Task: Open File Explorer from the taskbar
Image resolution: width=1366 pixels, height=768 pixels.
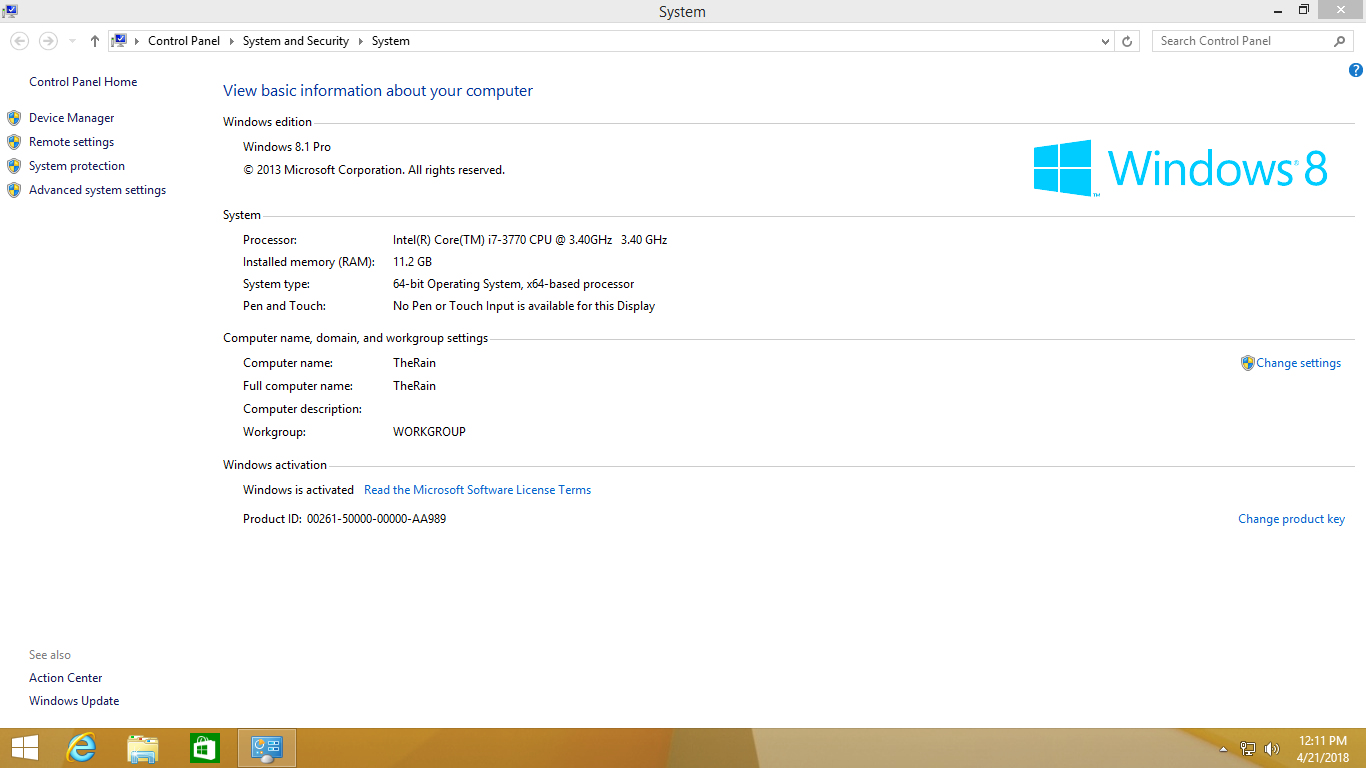Action: click(x=143, y=748)
